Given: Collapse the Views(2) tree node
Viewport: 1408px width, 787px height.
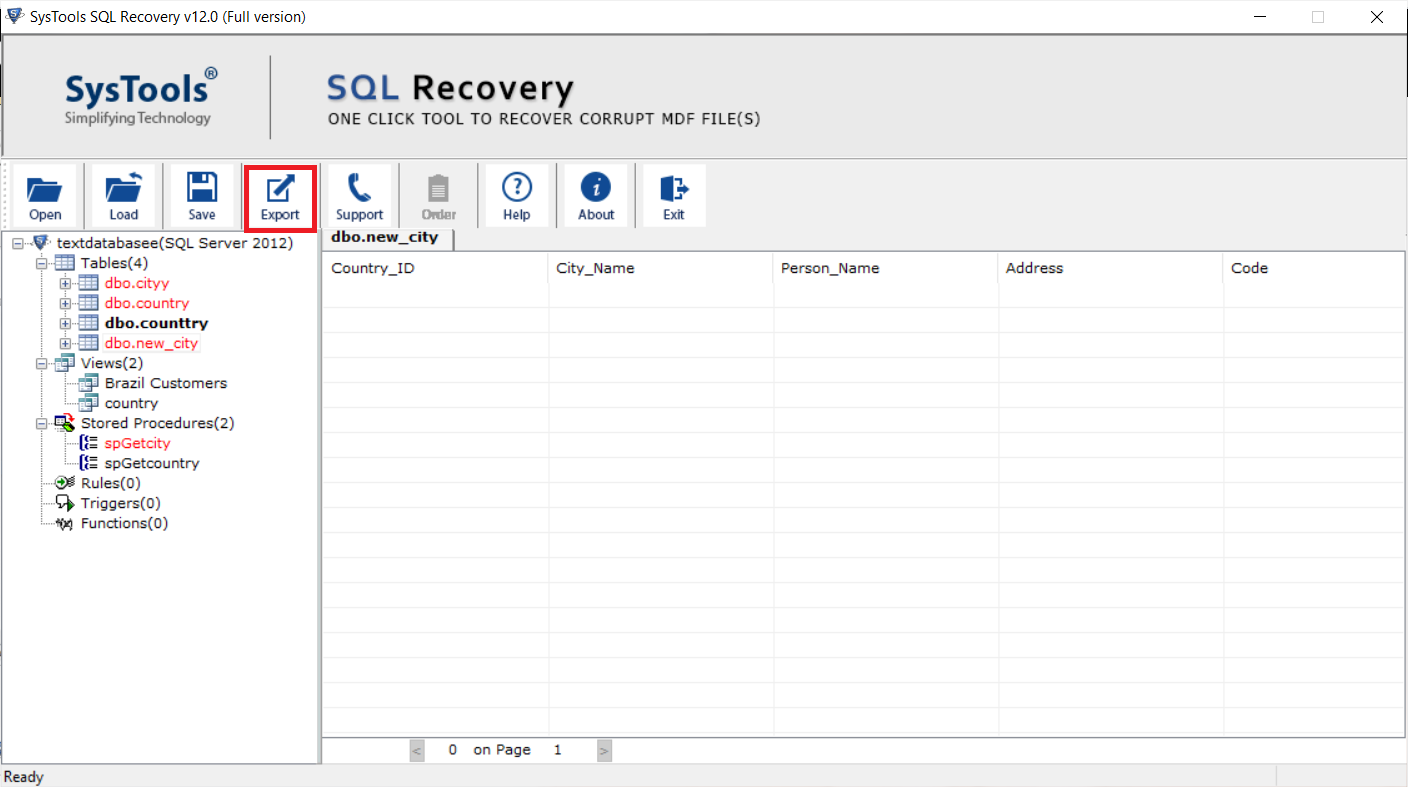Looking at the screenshot, I should pos(42,364).
